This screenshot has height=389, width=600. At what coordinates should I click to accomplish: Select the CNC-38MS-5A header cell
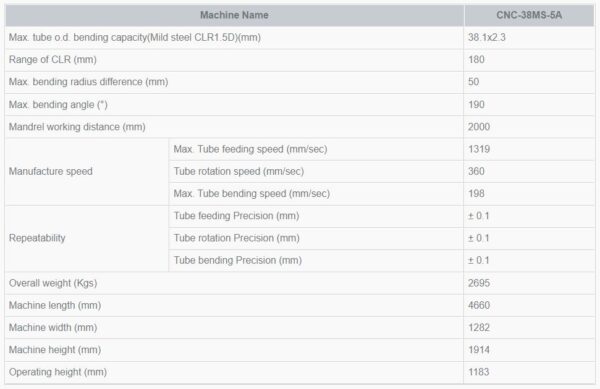click(x=529, y=15)
